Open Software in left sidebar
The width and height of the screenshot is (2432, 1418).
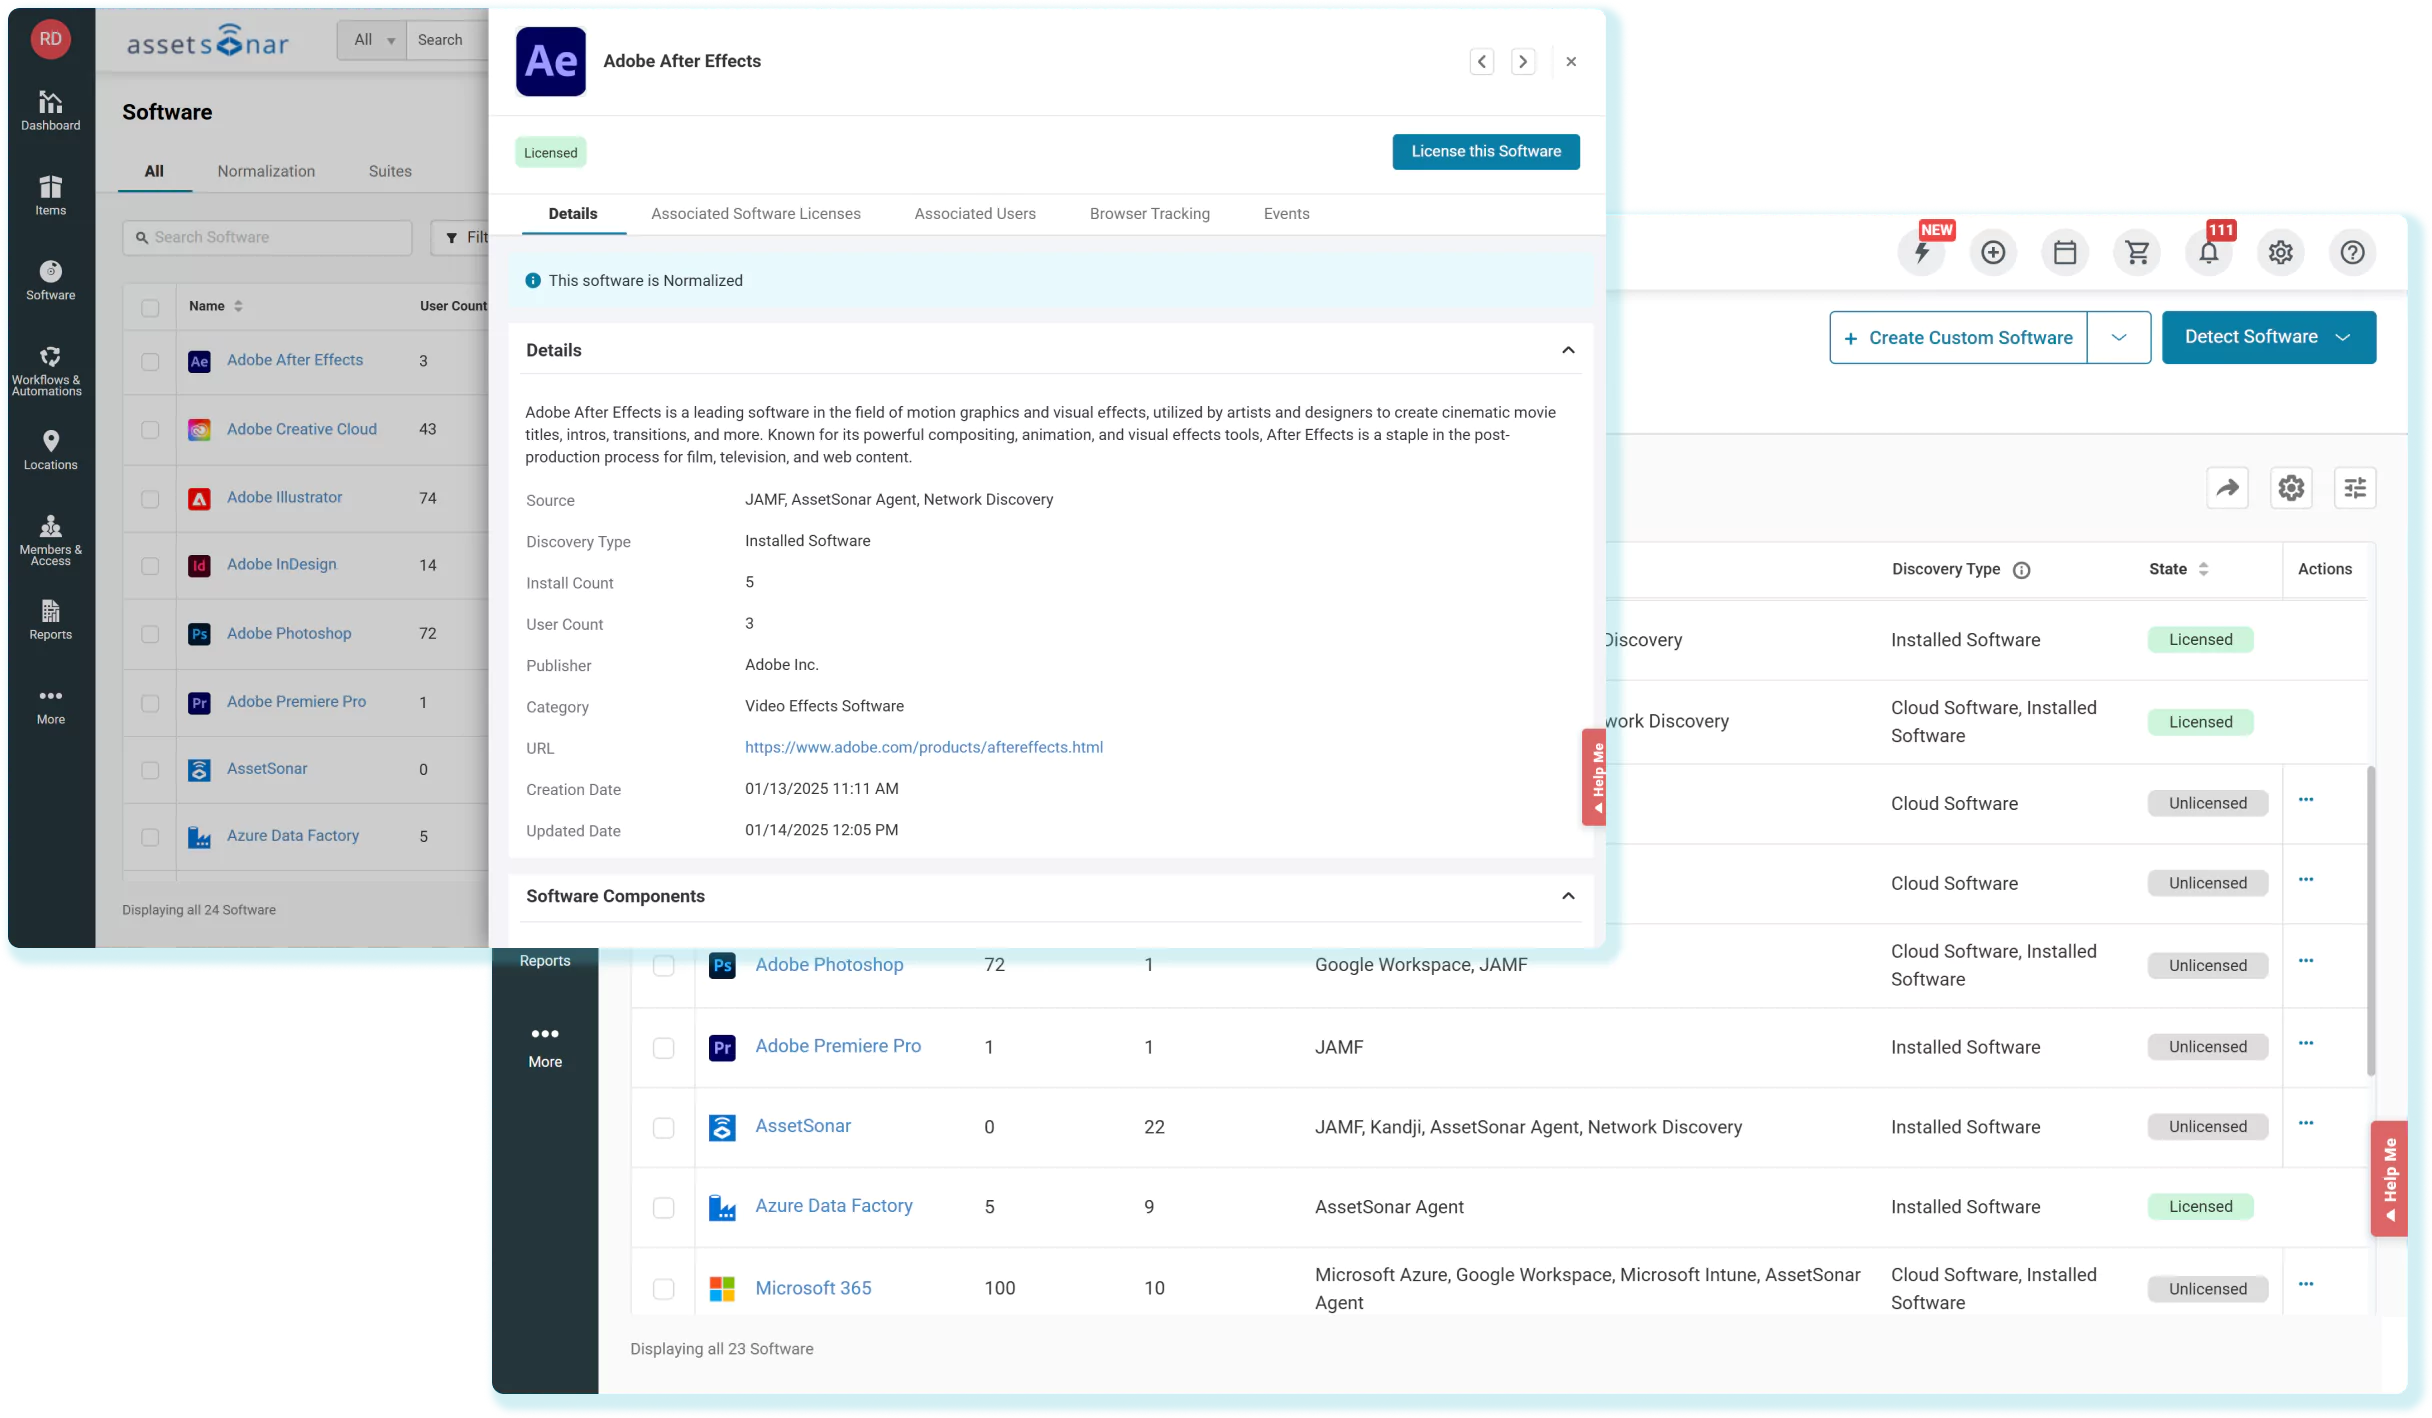pyautogui.click(x=50, y=280)
